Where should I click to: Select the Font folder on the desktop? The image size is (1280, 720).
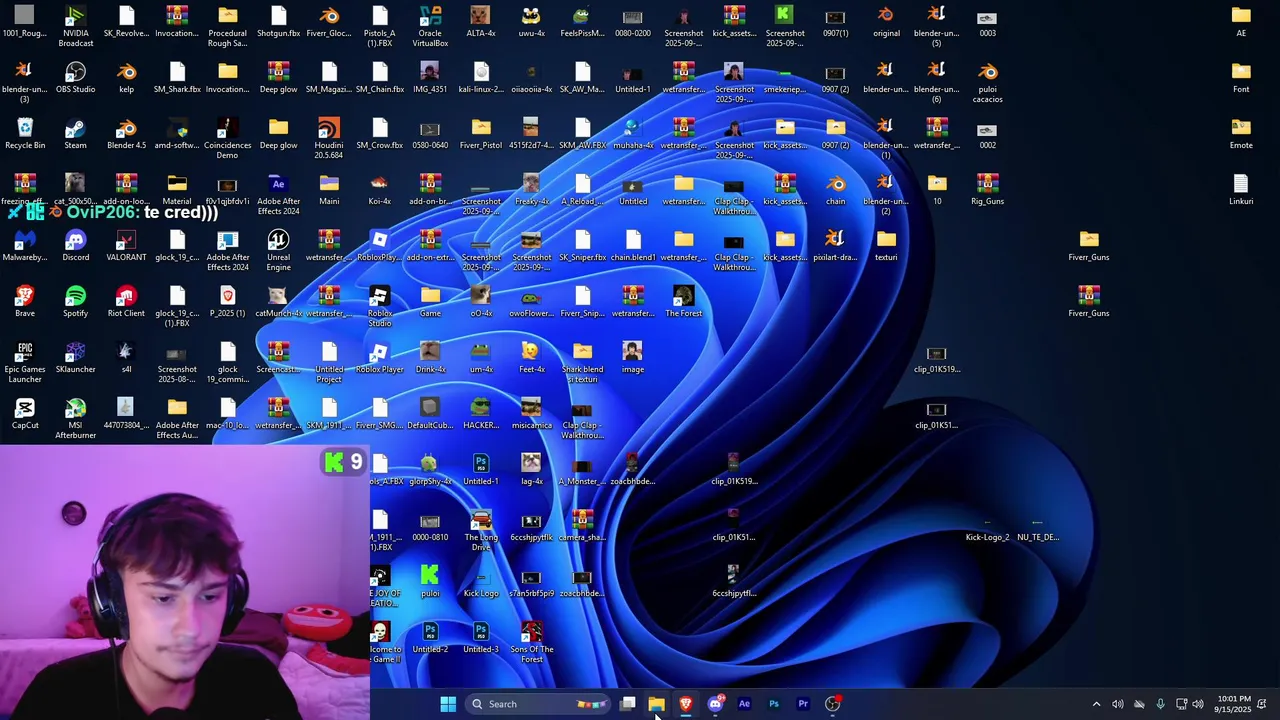1241,77
